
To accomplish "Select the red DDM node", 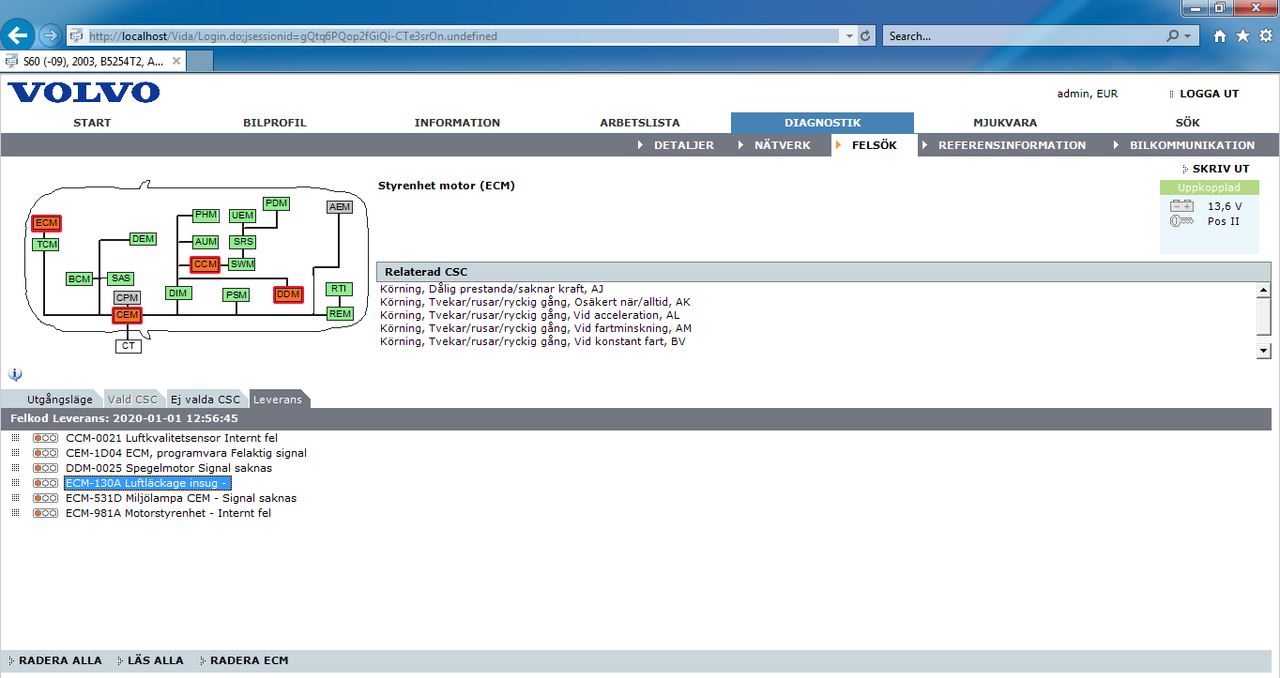I will [288, 295].
